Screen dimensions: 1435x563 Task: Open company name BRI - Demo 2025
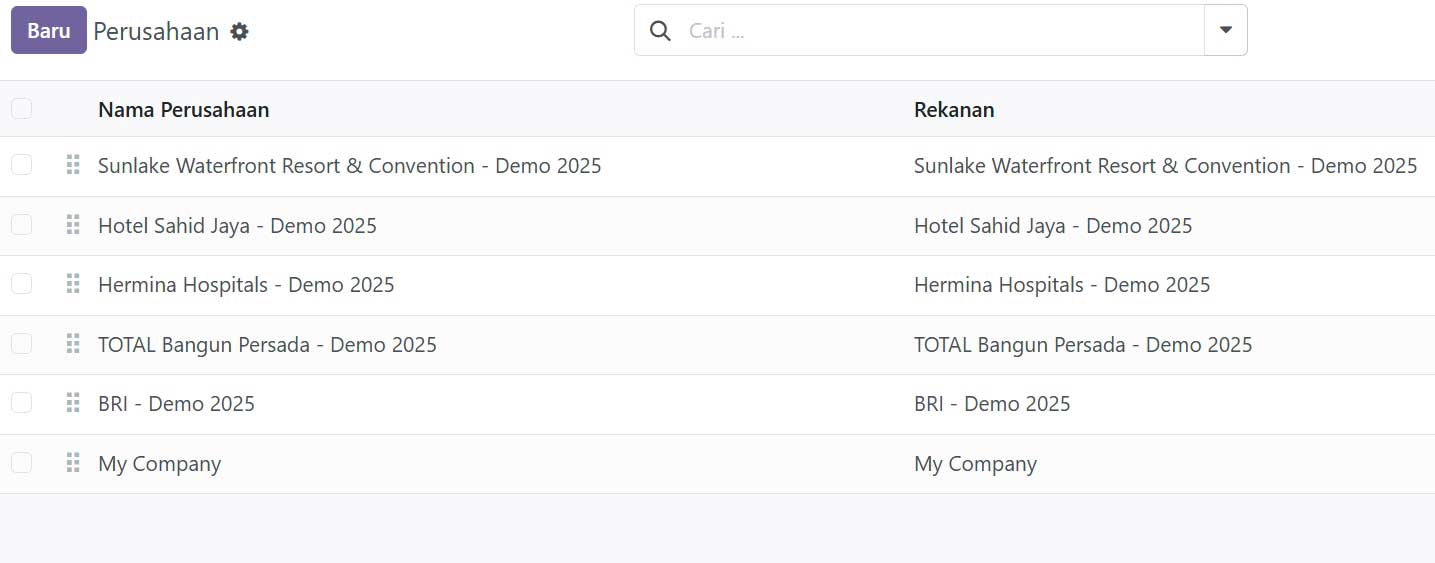pos(176,404)
